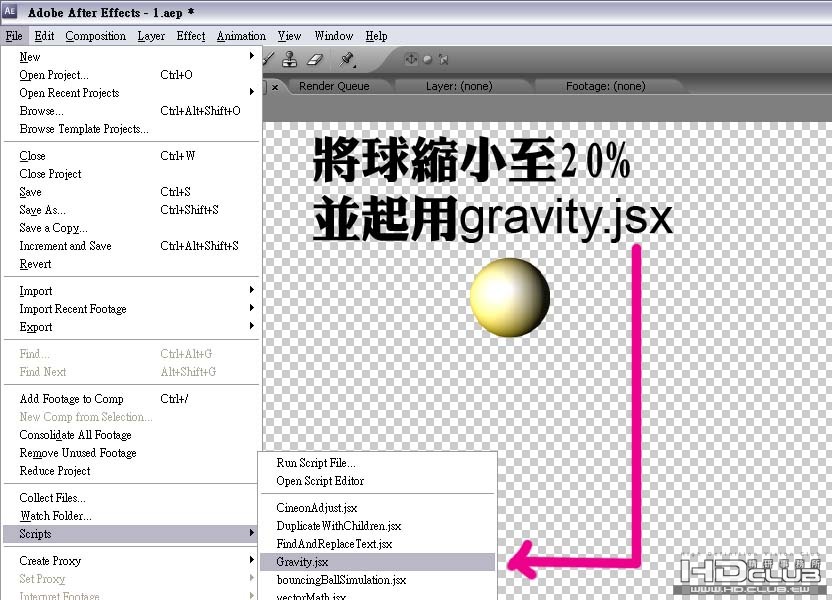
Task: Expand the Import Recent Footage submenu
Action: pyautogui.click(x=131, y=309)
